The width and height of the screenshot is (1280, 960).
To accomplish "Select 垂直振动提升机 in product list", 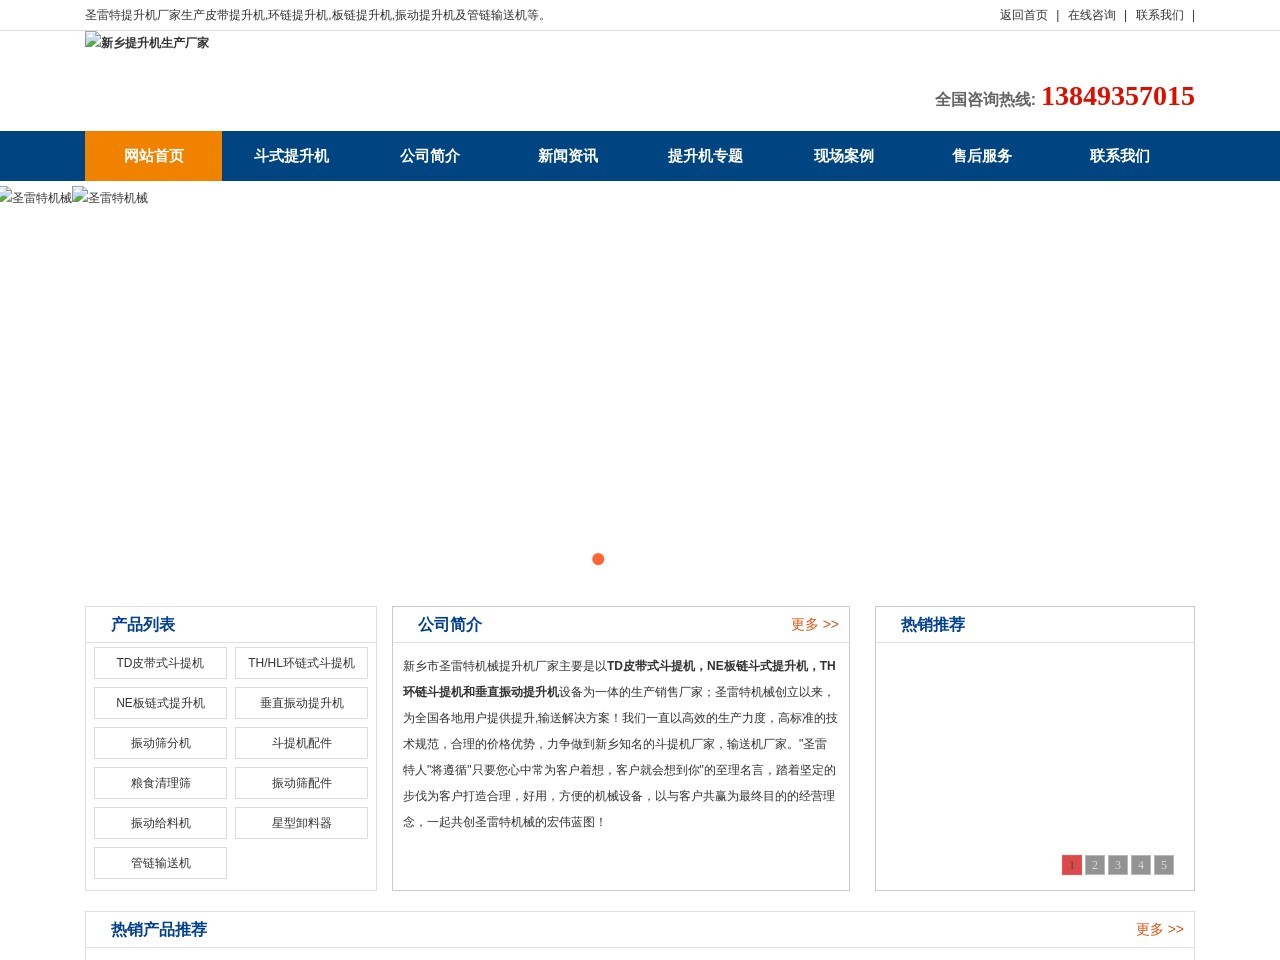I will pyautogui.click(x=301, y=703).
